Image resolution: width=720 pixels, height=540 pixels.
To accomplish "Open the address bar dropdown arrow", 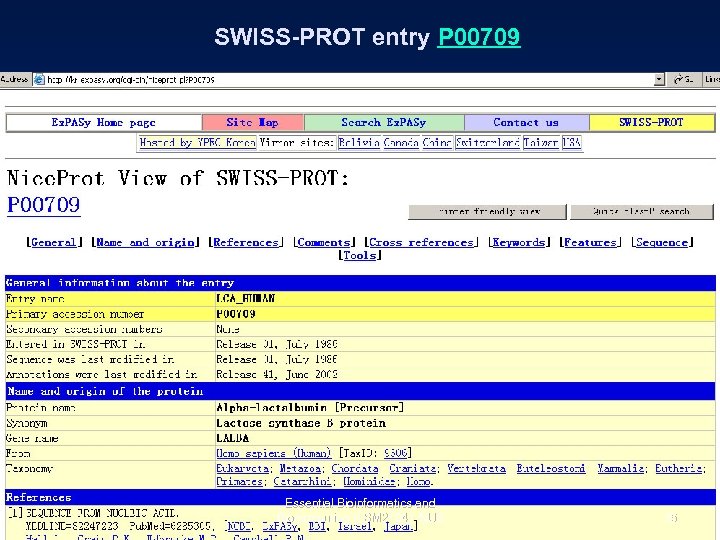I will click(659, 79).
